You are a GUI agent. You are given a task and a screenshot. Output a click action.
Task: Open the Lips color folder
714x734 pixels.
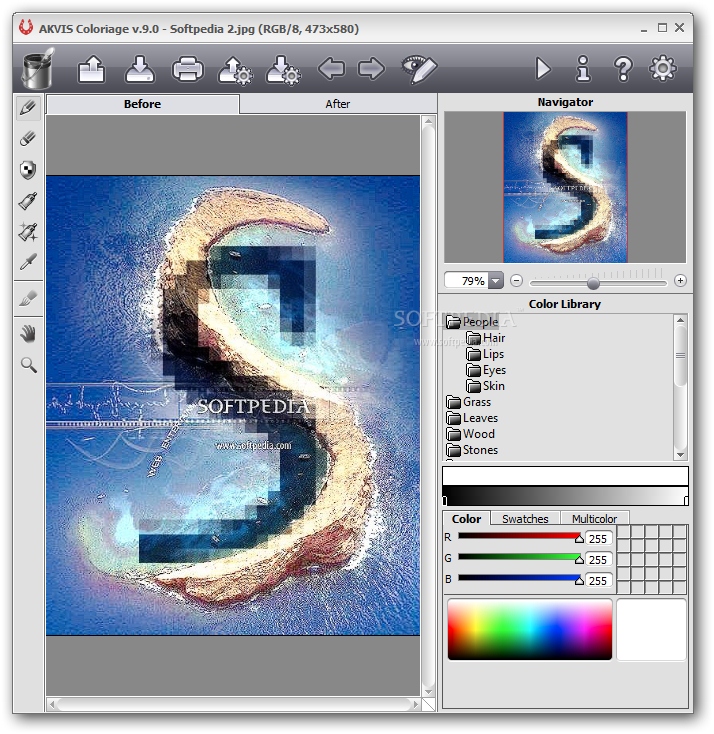485,354
